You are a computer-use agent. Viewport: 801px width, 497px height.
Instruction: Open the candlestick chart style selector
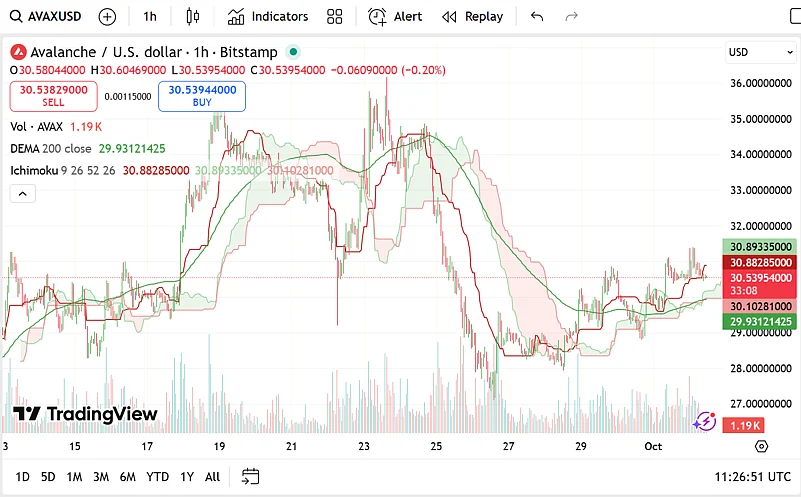tap(193, 17)
